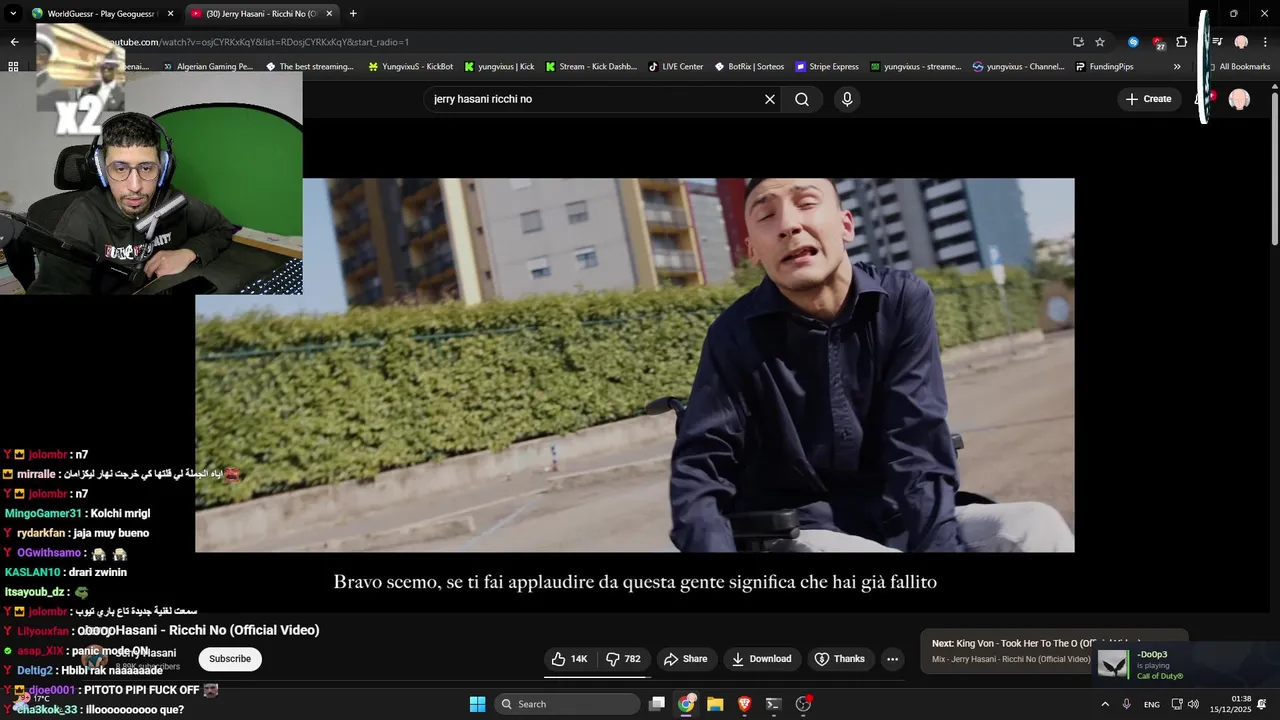Go back to the previous page
Viewport: 1280px width, 720px height.
click(x=14, y=42)
